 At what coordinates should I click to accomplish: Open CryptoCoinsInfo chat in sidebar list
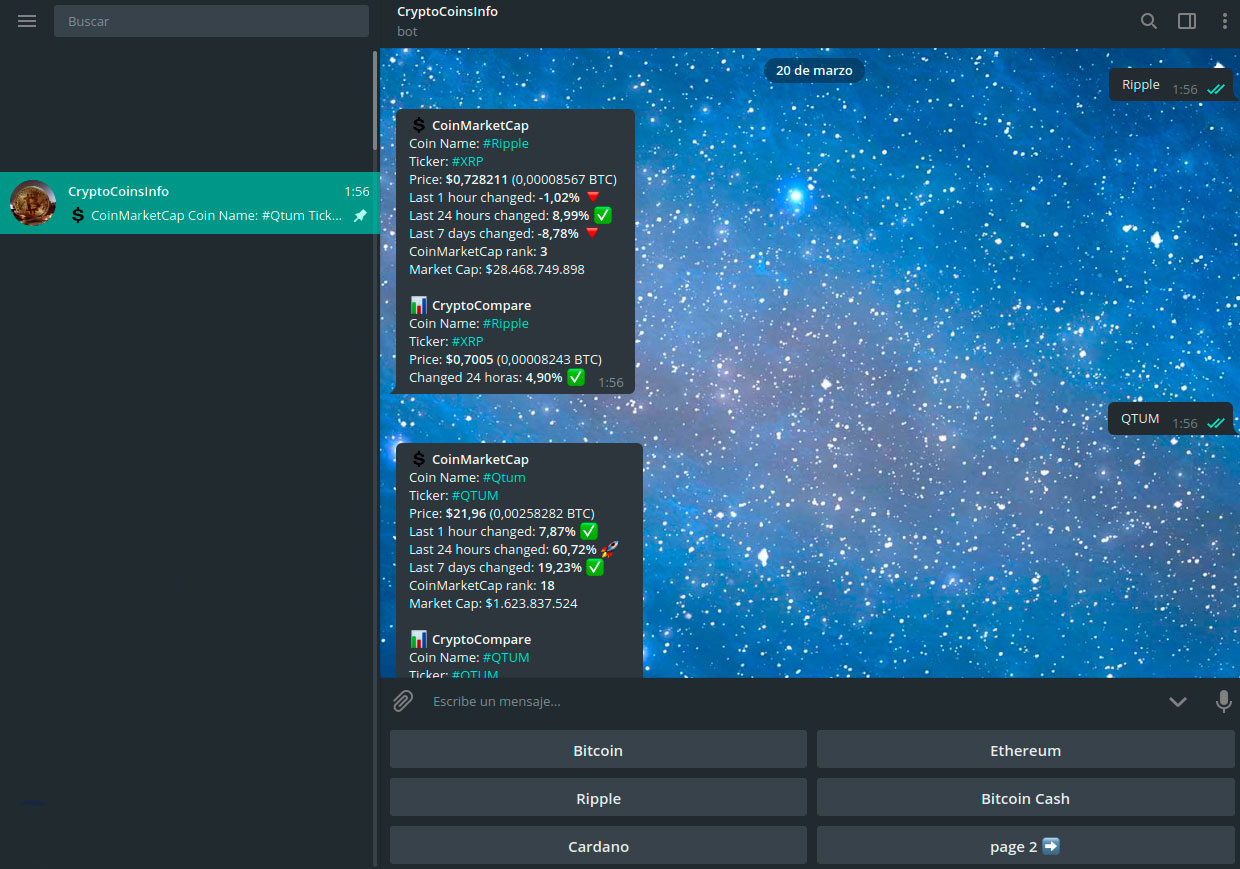190,203
